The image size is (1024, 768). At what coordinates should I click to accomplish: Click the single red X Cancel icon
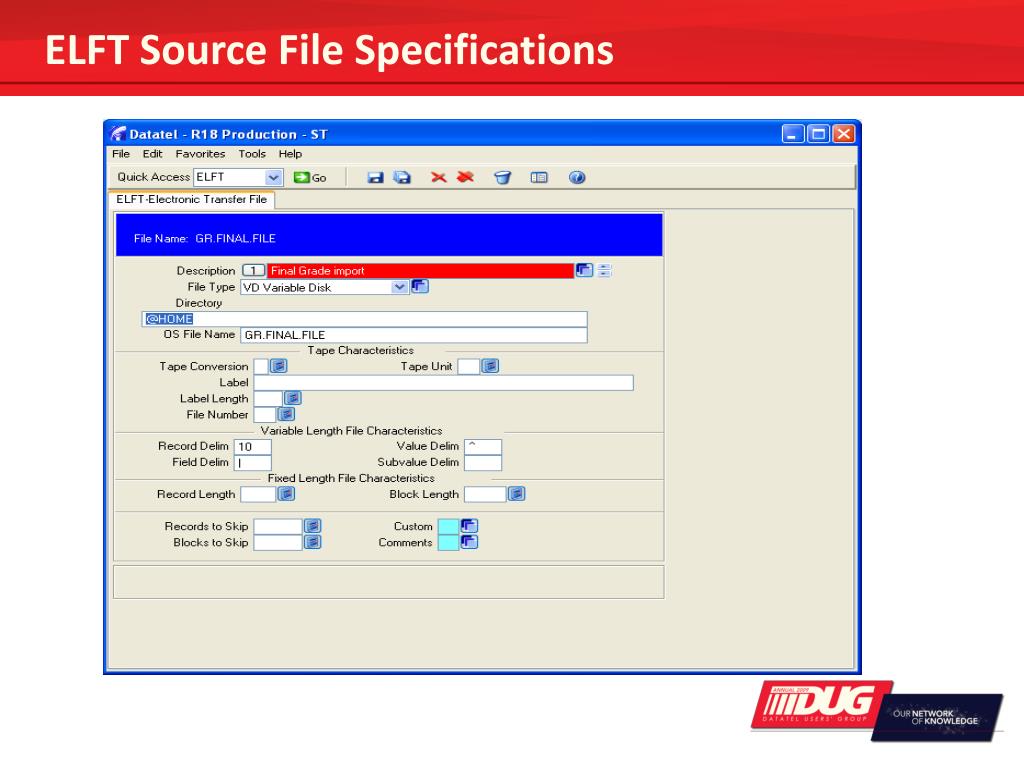438,178
